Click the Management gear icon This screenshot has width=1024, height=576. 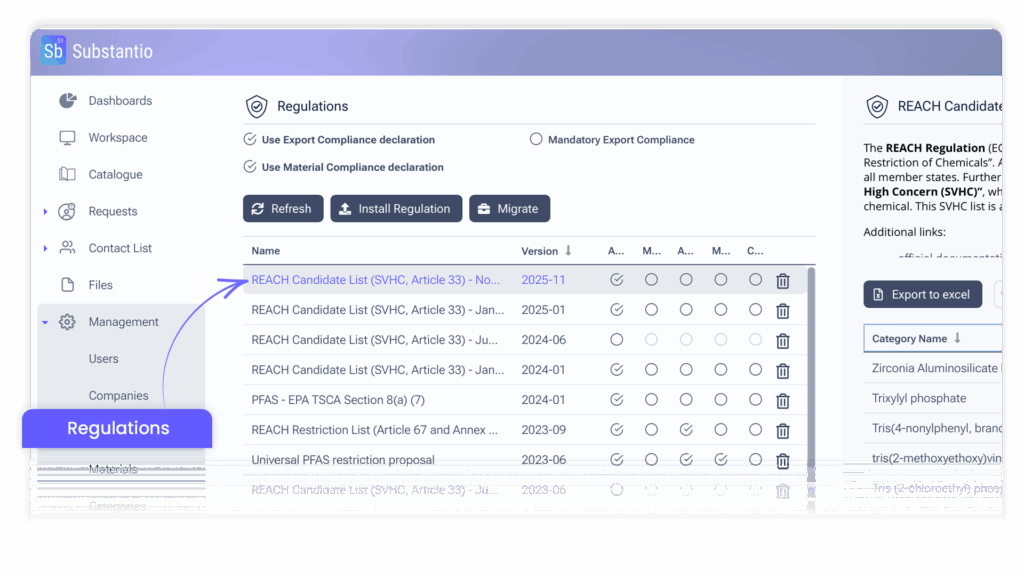click(67, 321)
